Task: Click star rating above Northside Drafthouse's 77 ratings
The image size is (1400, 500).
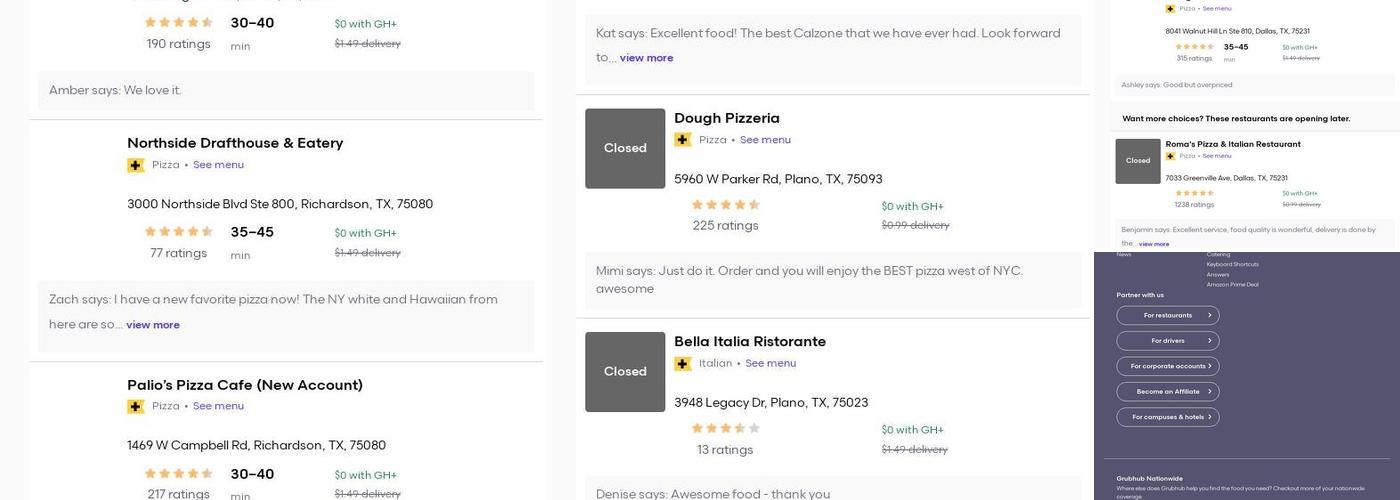Action: [x=178, y=232]
